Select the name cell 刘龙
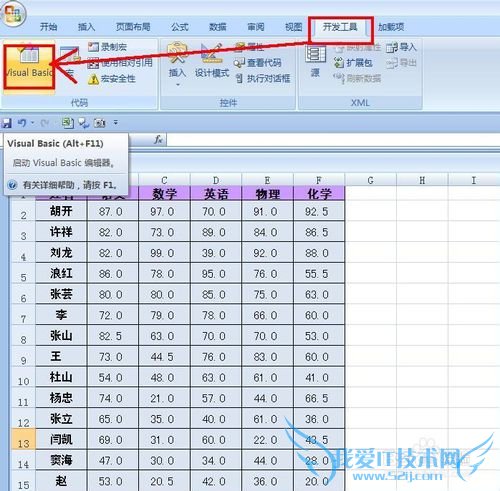 coord(61,253)
